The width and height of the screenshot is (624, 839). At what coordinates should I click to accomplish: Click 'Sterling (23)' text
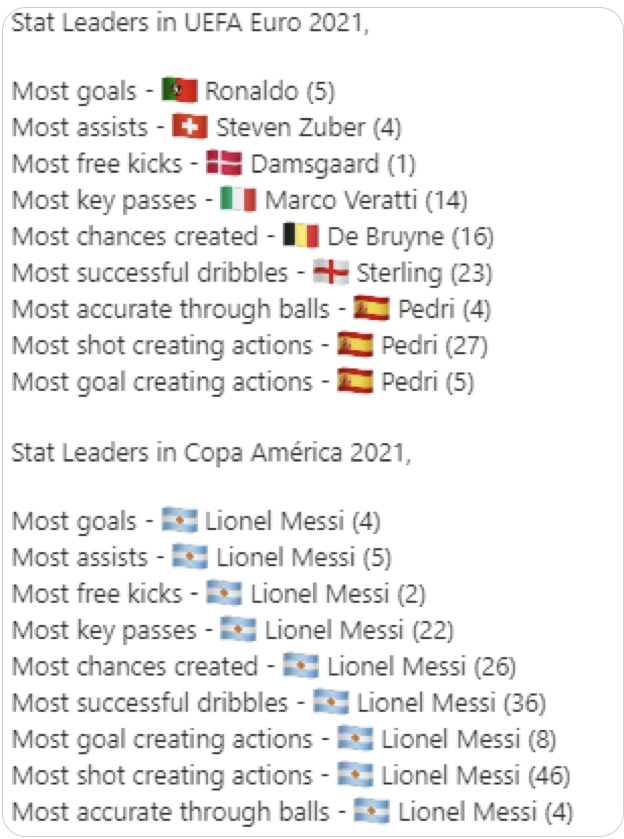(x=424, y=273)
